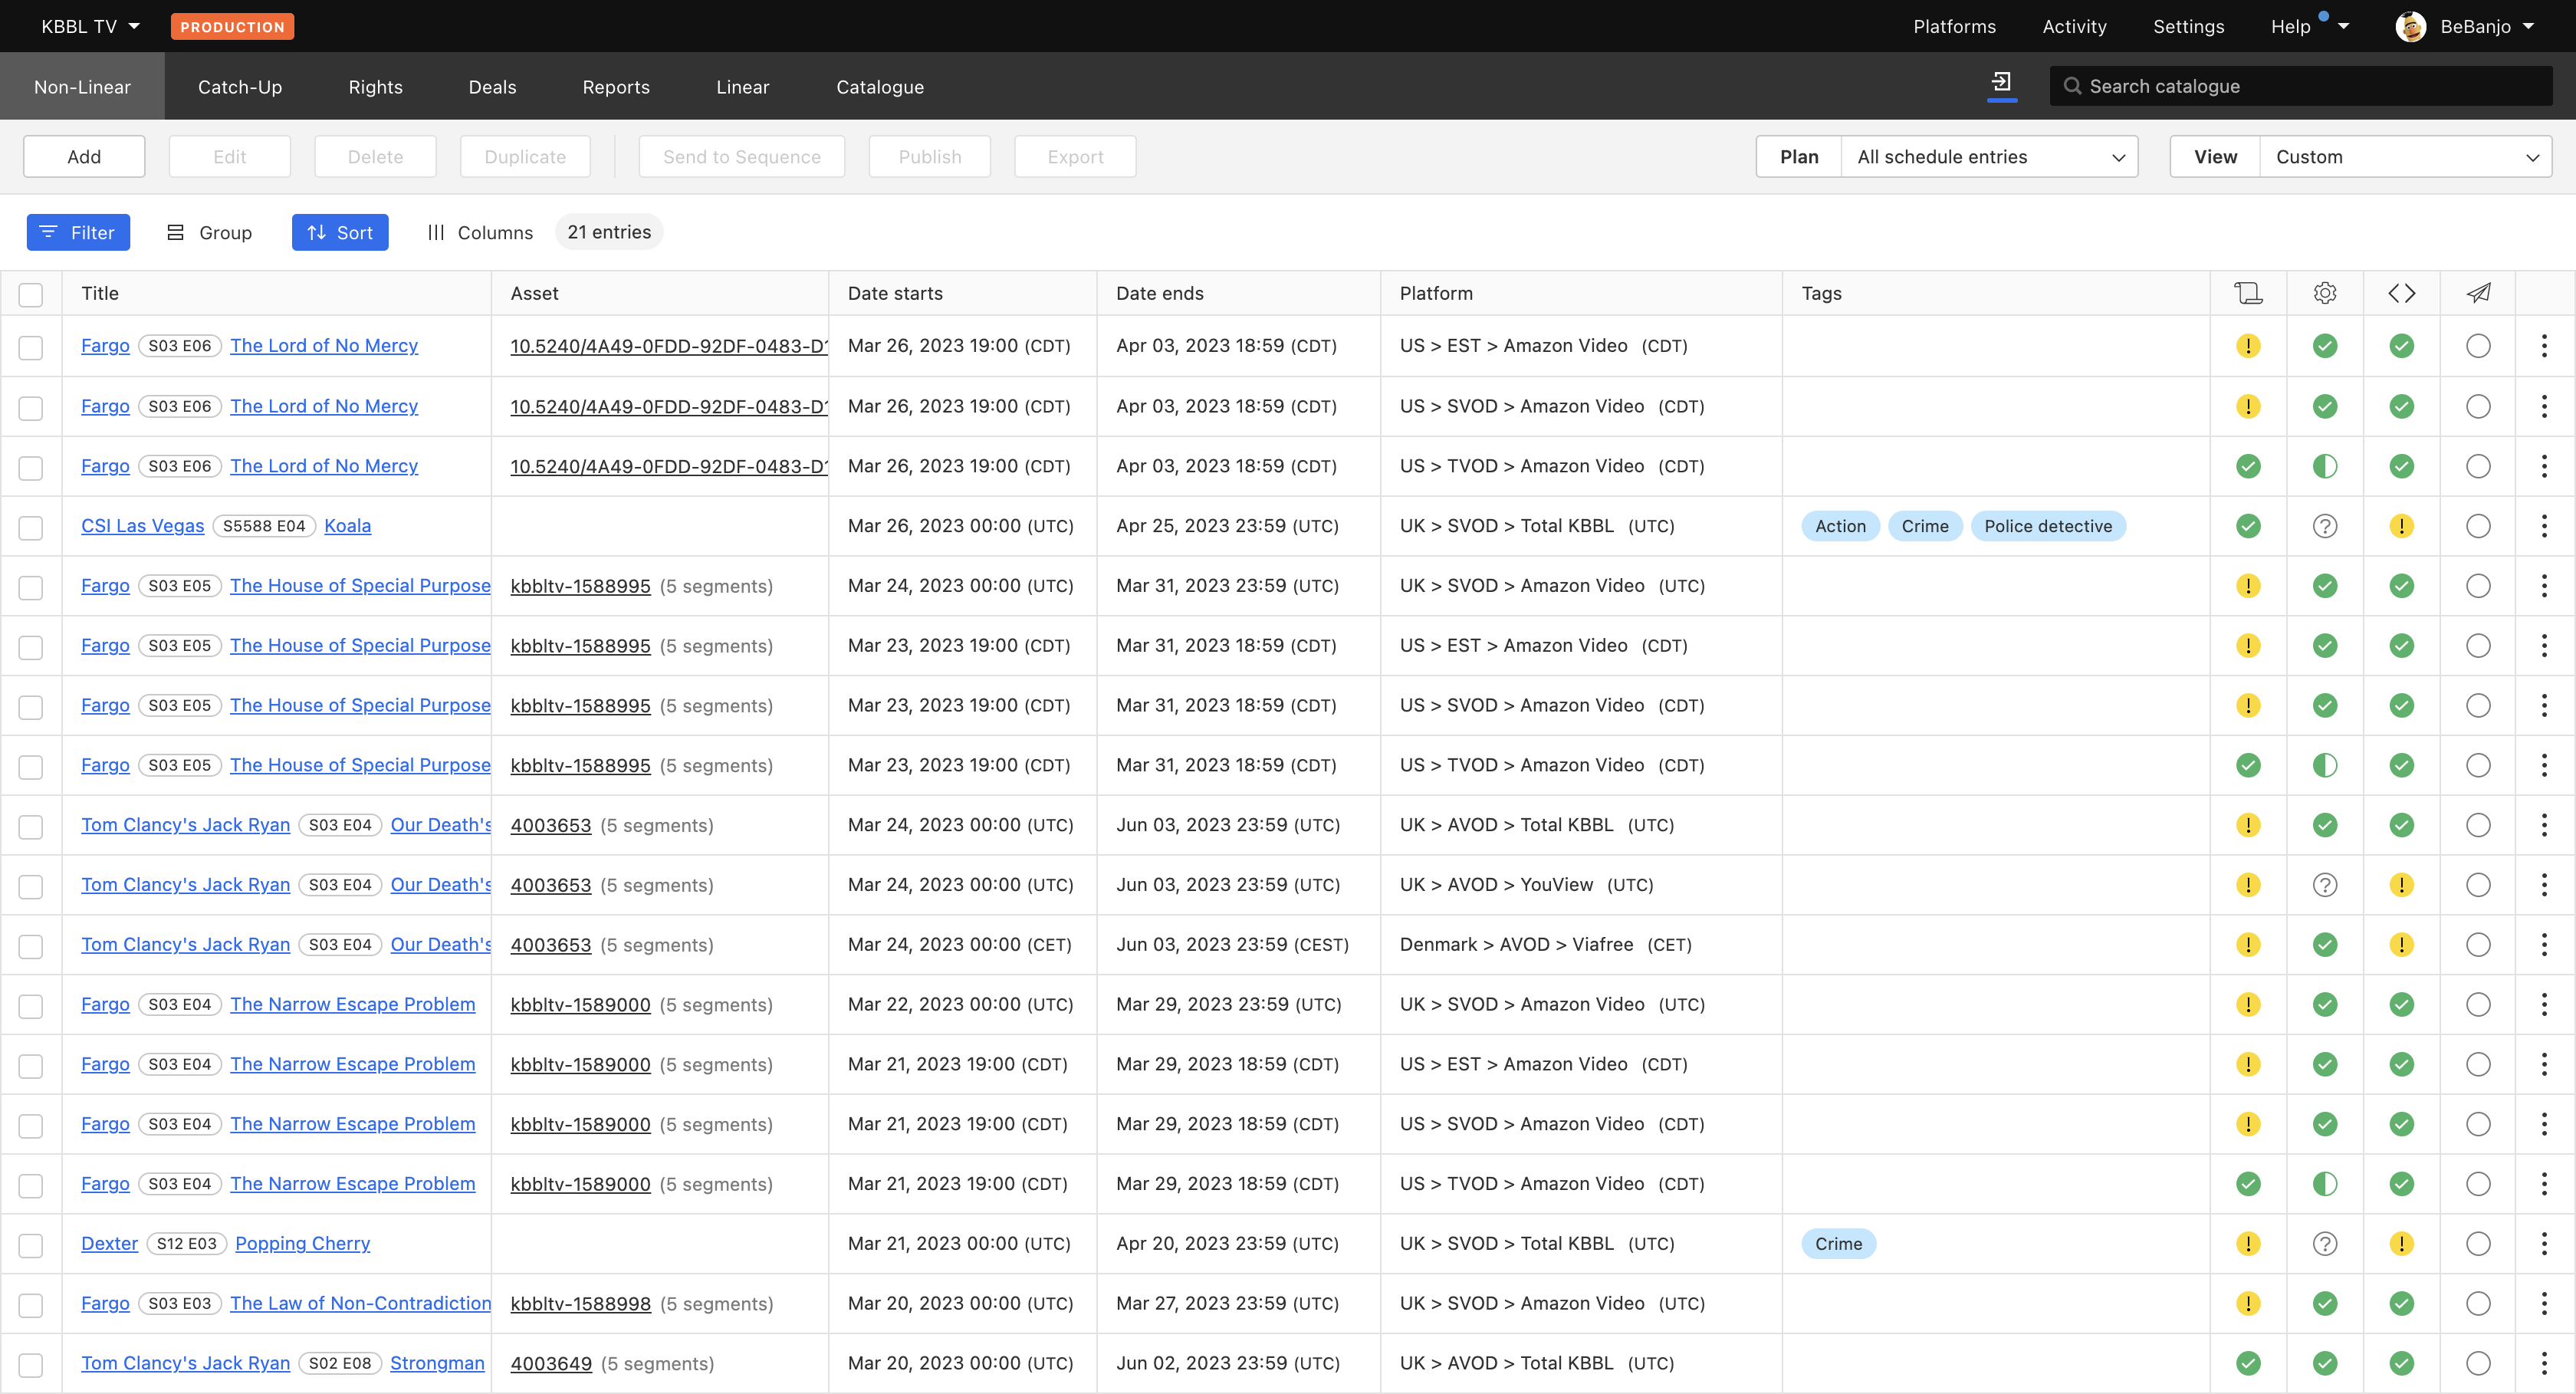Click yellow warning icon in first Fargo row

(x=2247, y=346)
